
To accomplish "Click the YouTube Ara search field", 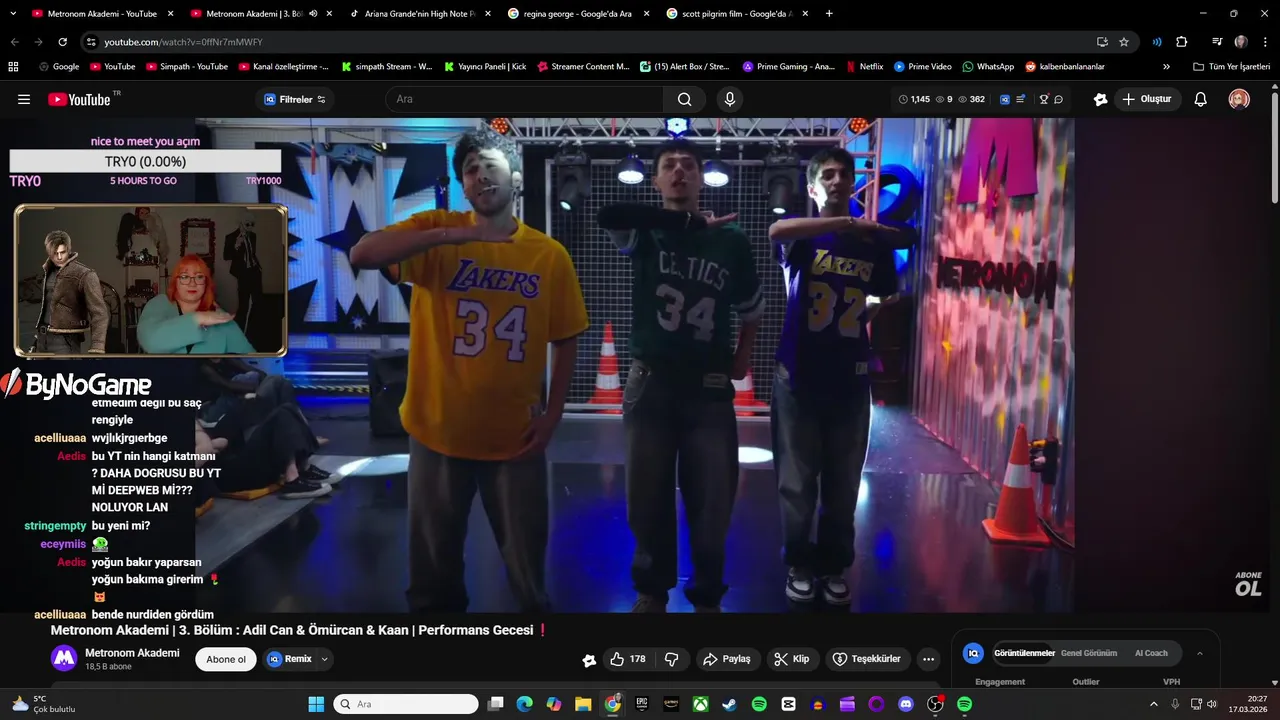I will click(x=524, y=99).
